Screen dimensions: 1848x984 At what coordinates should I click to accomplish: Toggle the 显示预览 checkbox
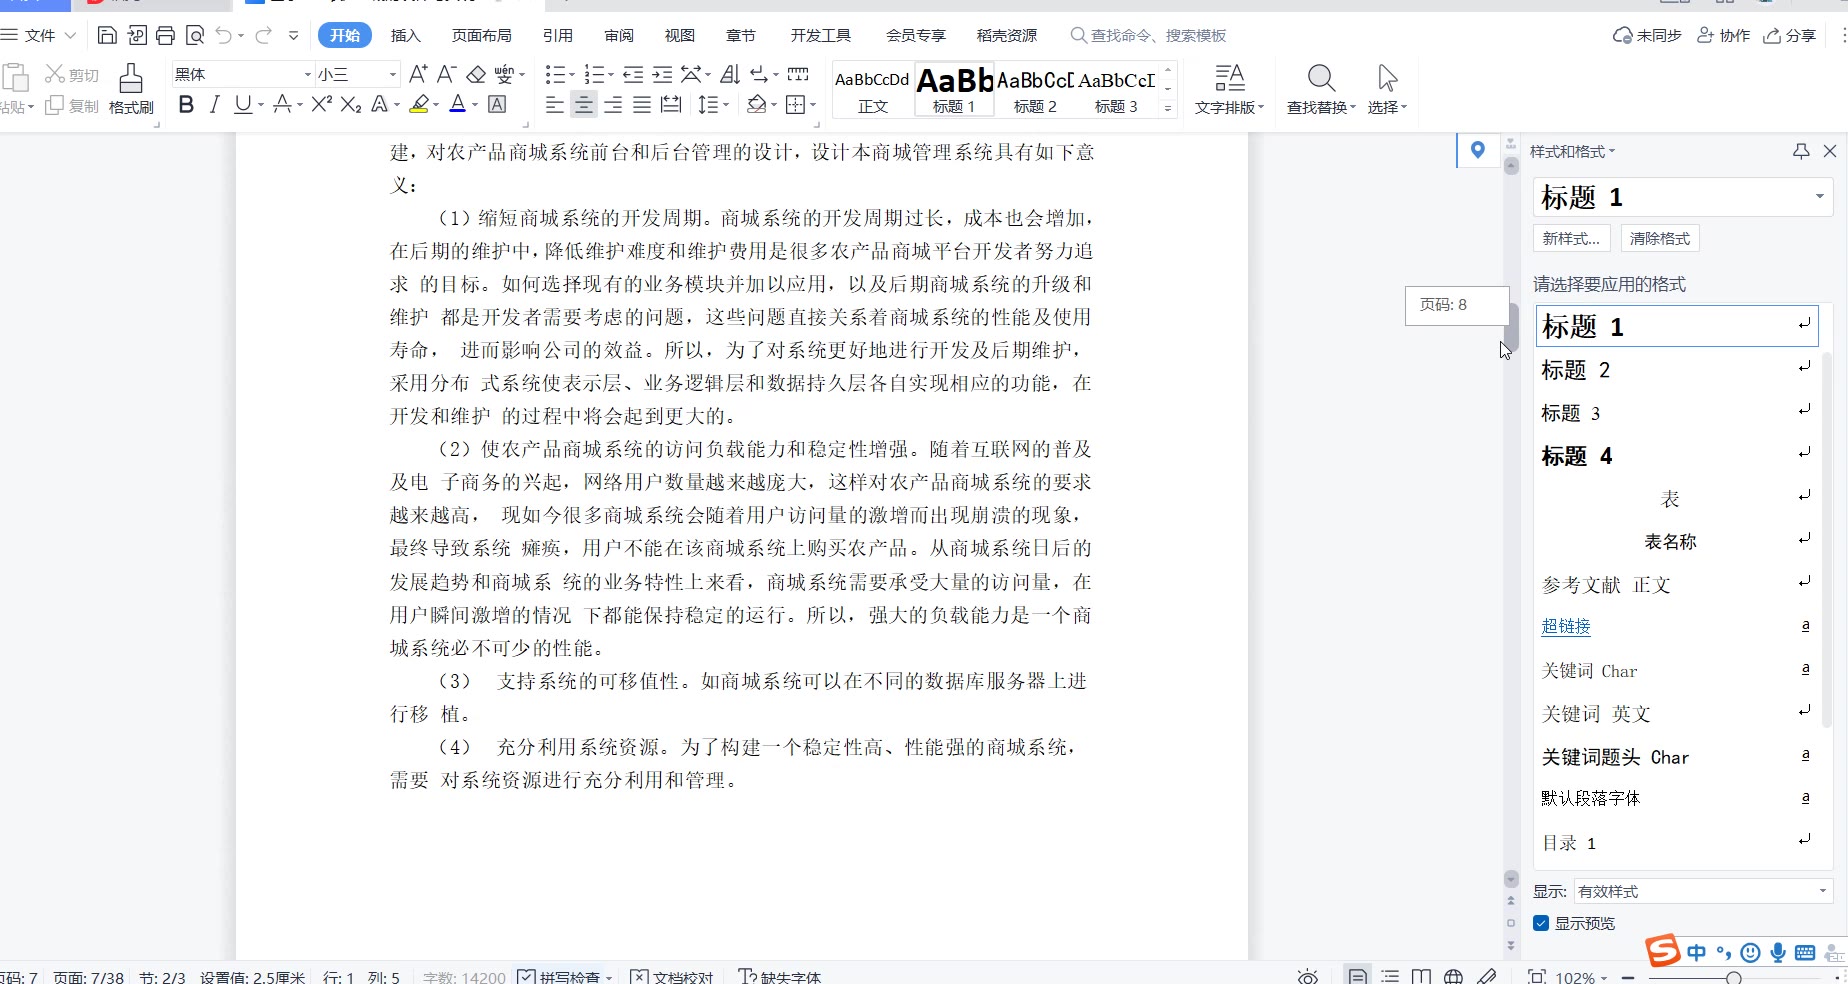(1541, 923)
